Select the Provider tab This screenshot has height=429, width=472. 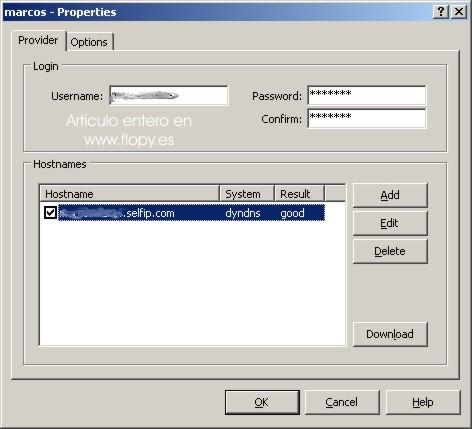[x=38, y=40]
